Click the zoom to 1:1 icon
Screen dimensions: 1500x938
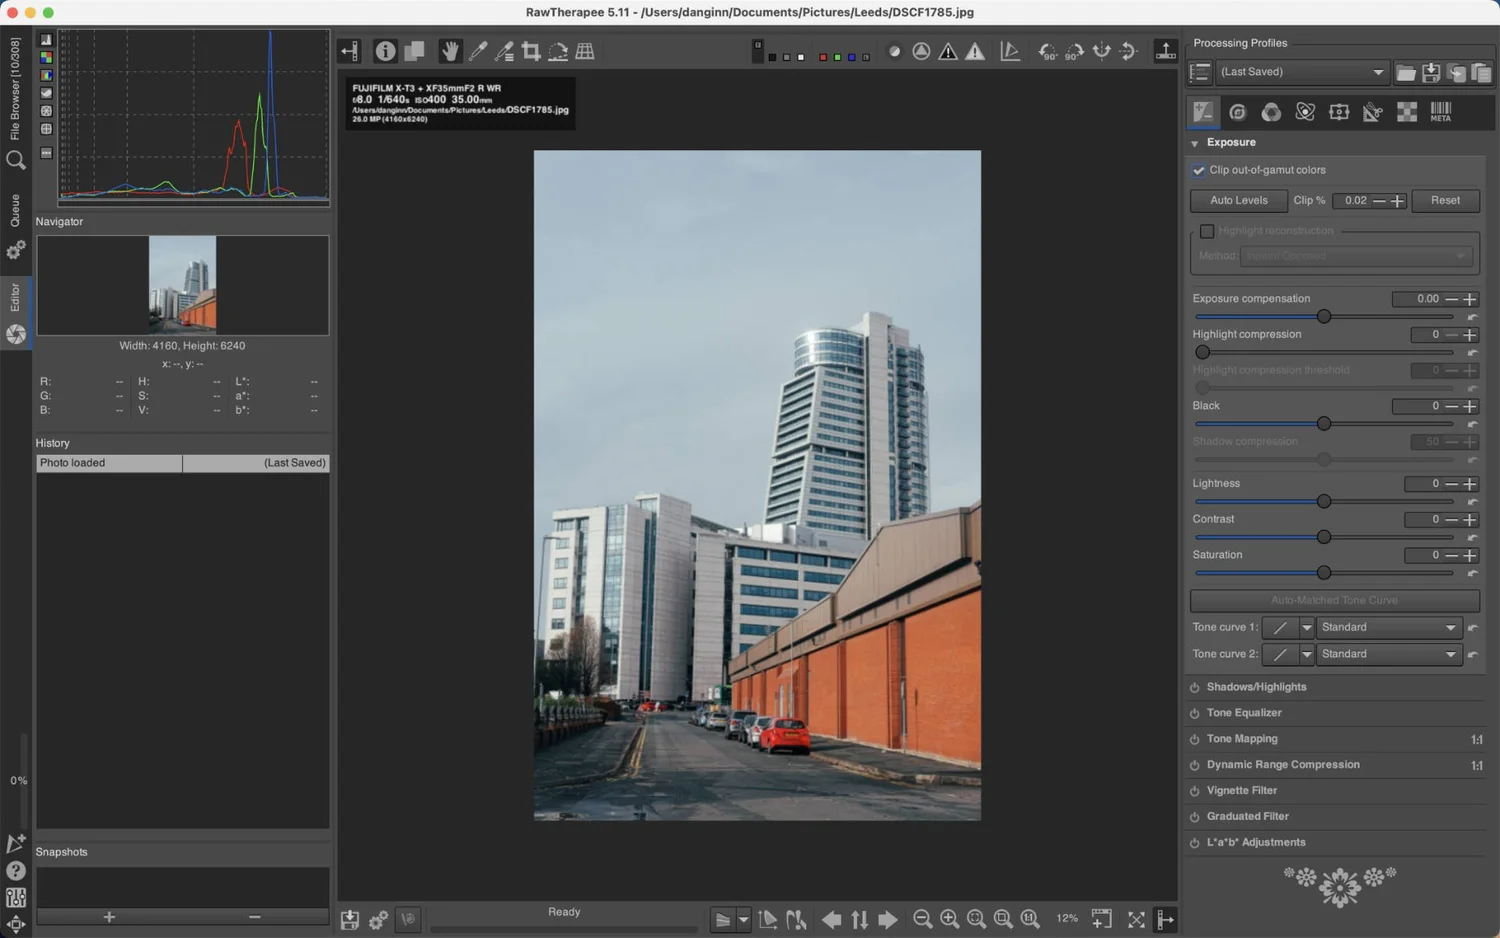[x=1028, y=918]
